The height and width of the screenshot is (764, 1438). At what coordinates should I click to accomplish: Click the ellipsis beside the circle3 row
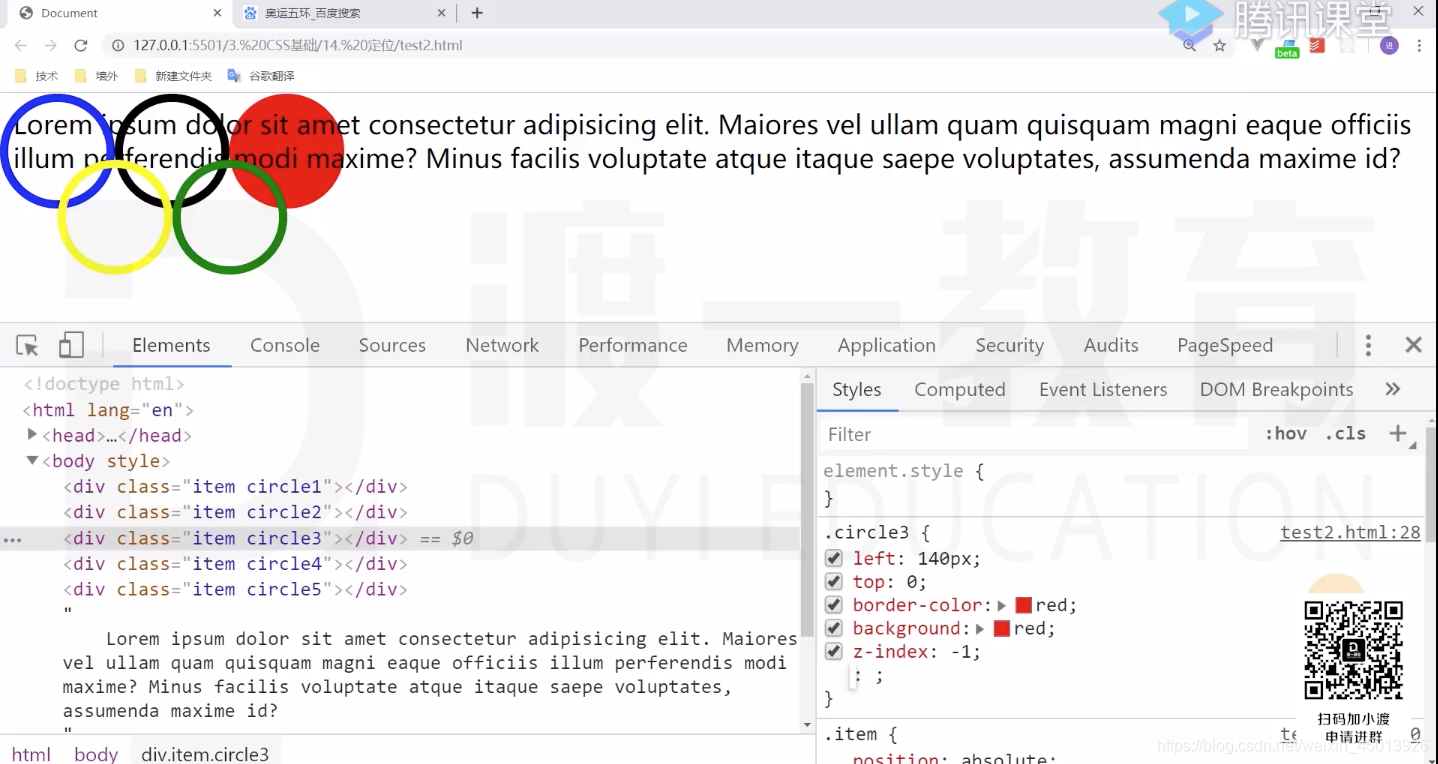(12, 540)
